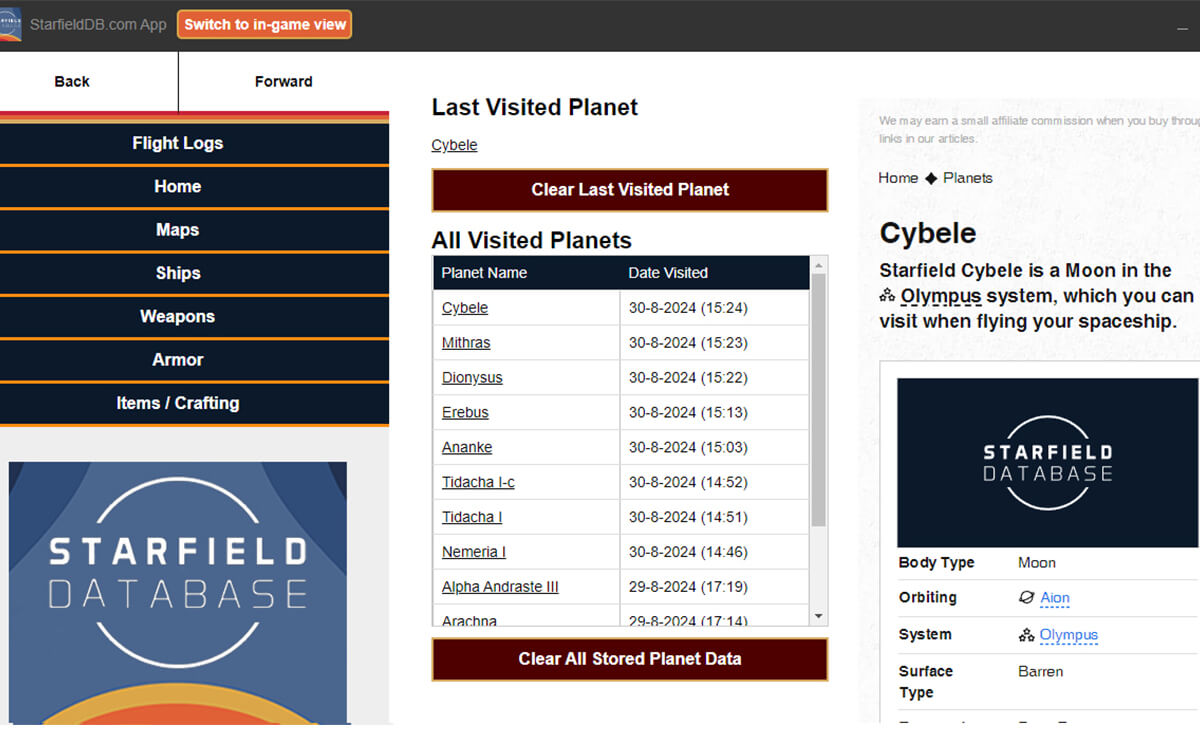Open Ananke planet link
Image resolution: width=1200 pixels, height=750 pixels.
[467, 447]
